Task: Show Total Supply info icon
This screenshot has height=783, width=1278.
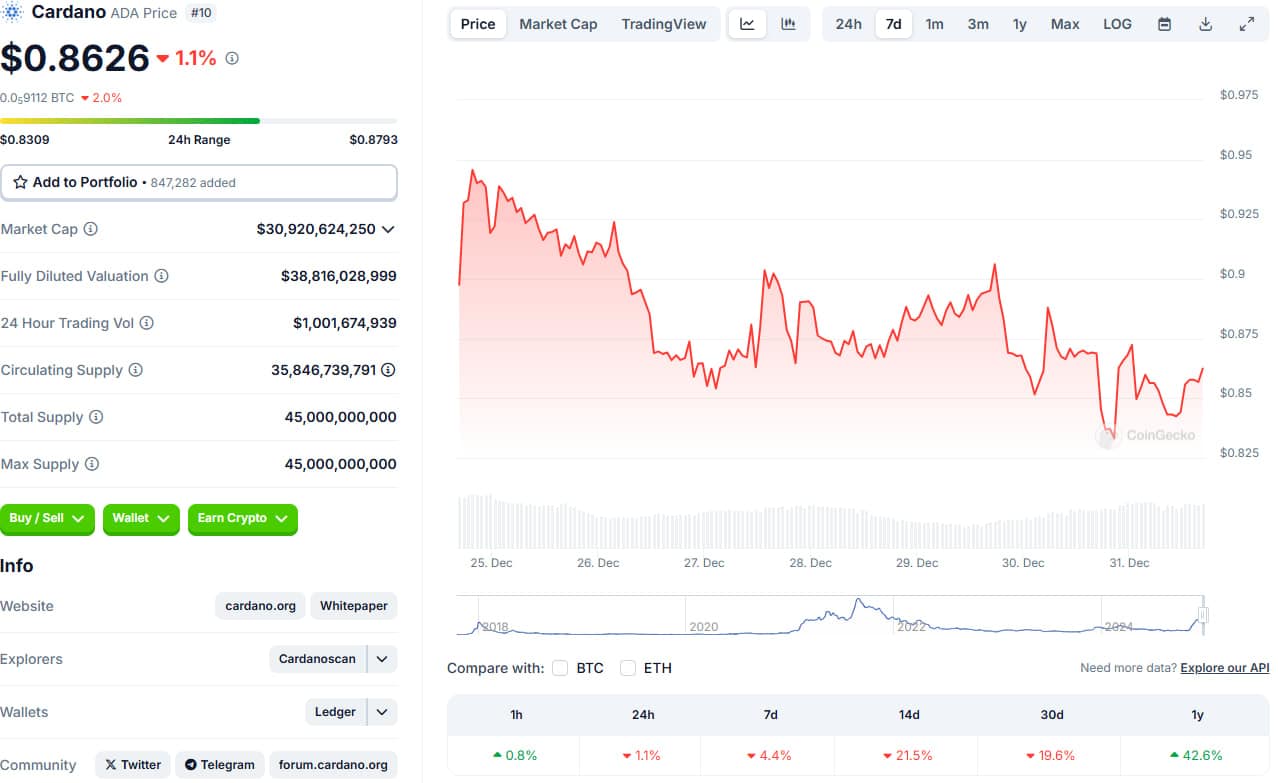Action: pos(96,417)
